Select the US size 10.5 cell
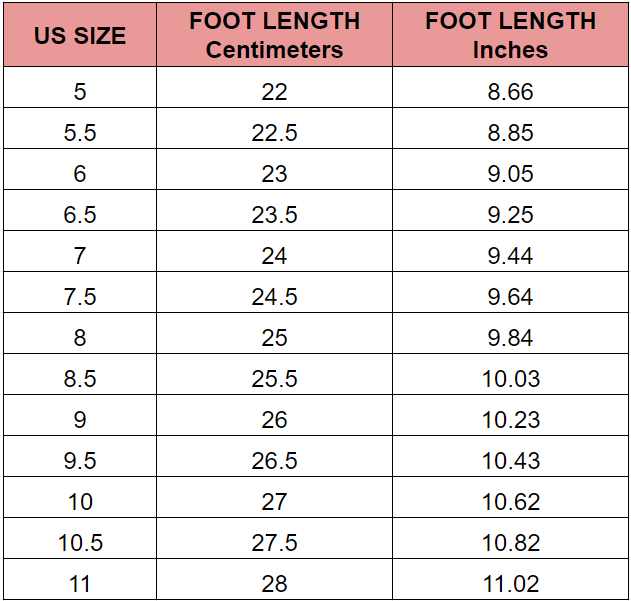Image resolution: width=631 pixels, height=601 pixels. click(80, 539)
